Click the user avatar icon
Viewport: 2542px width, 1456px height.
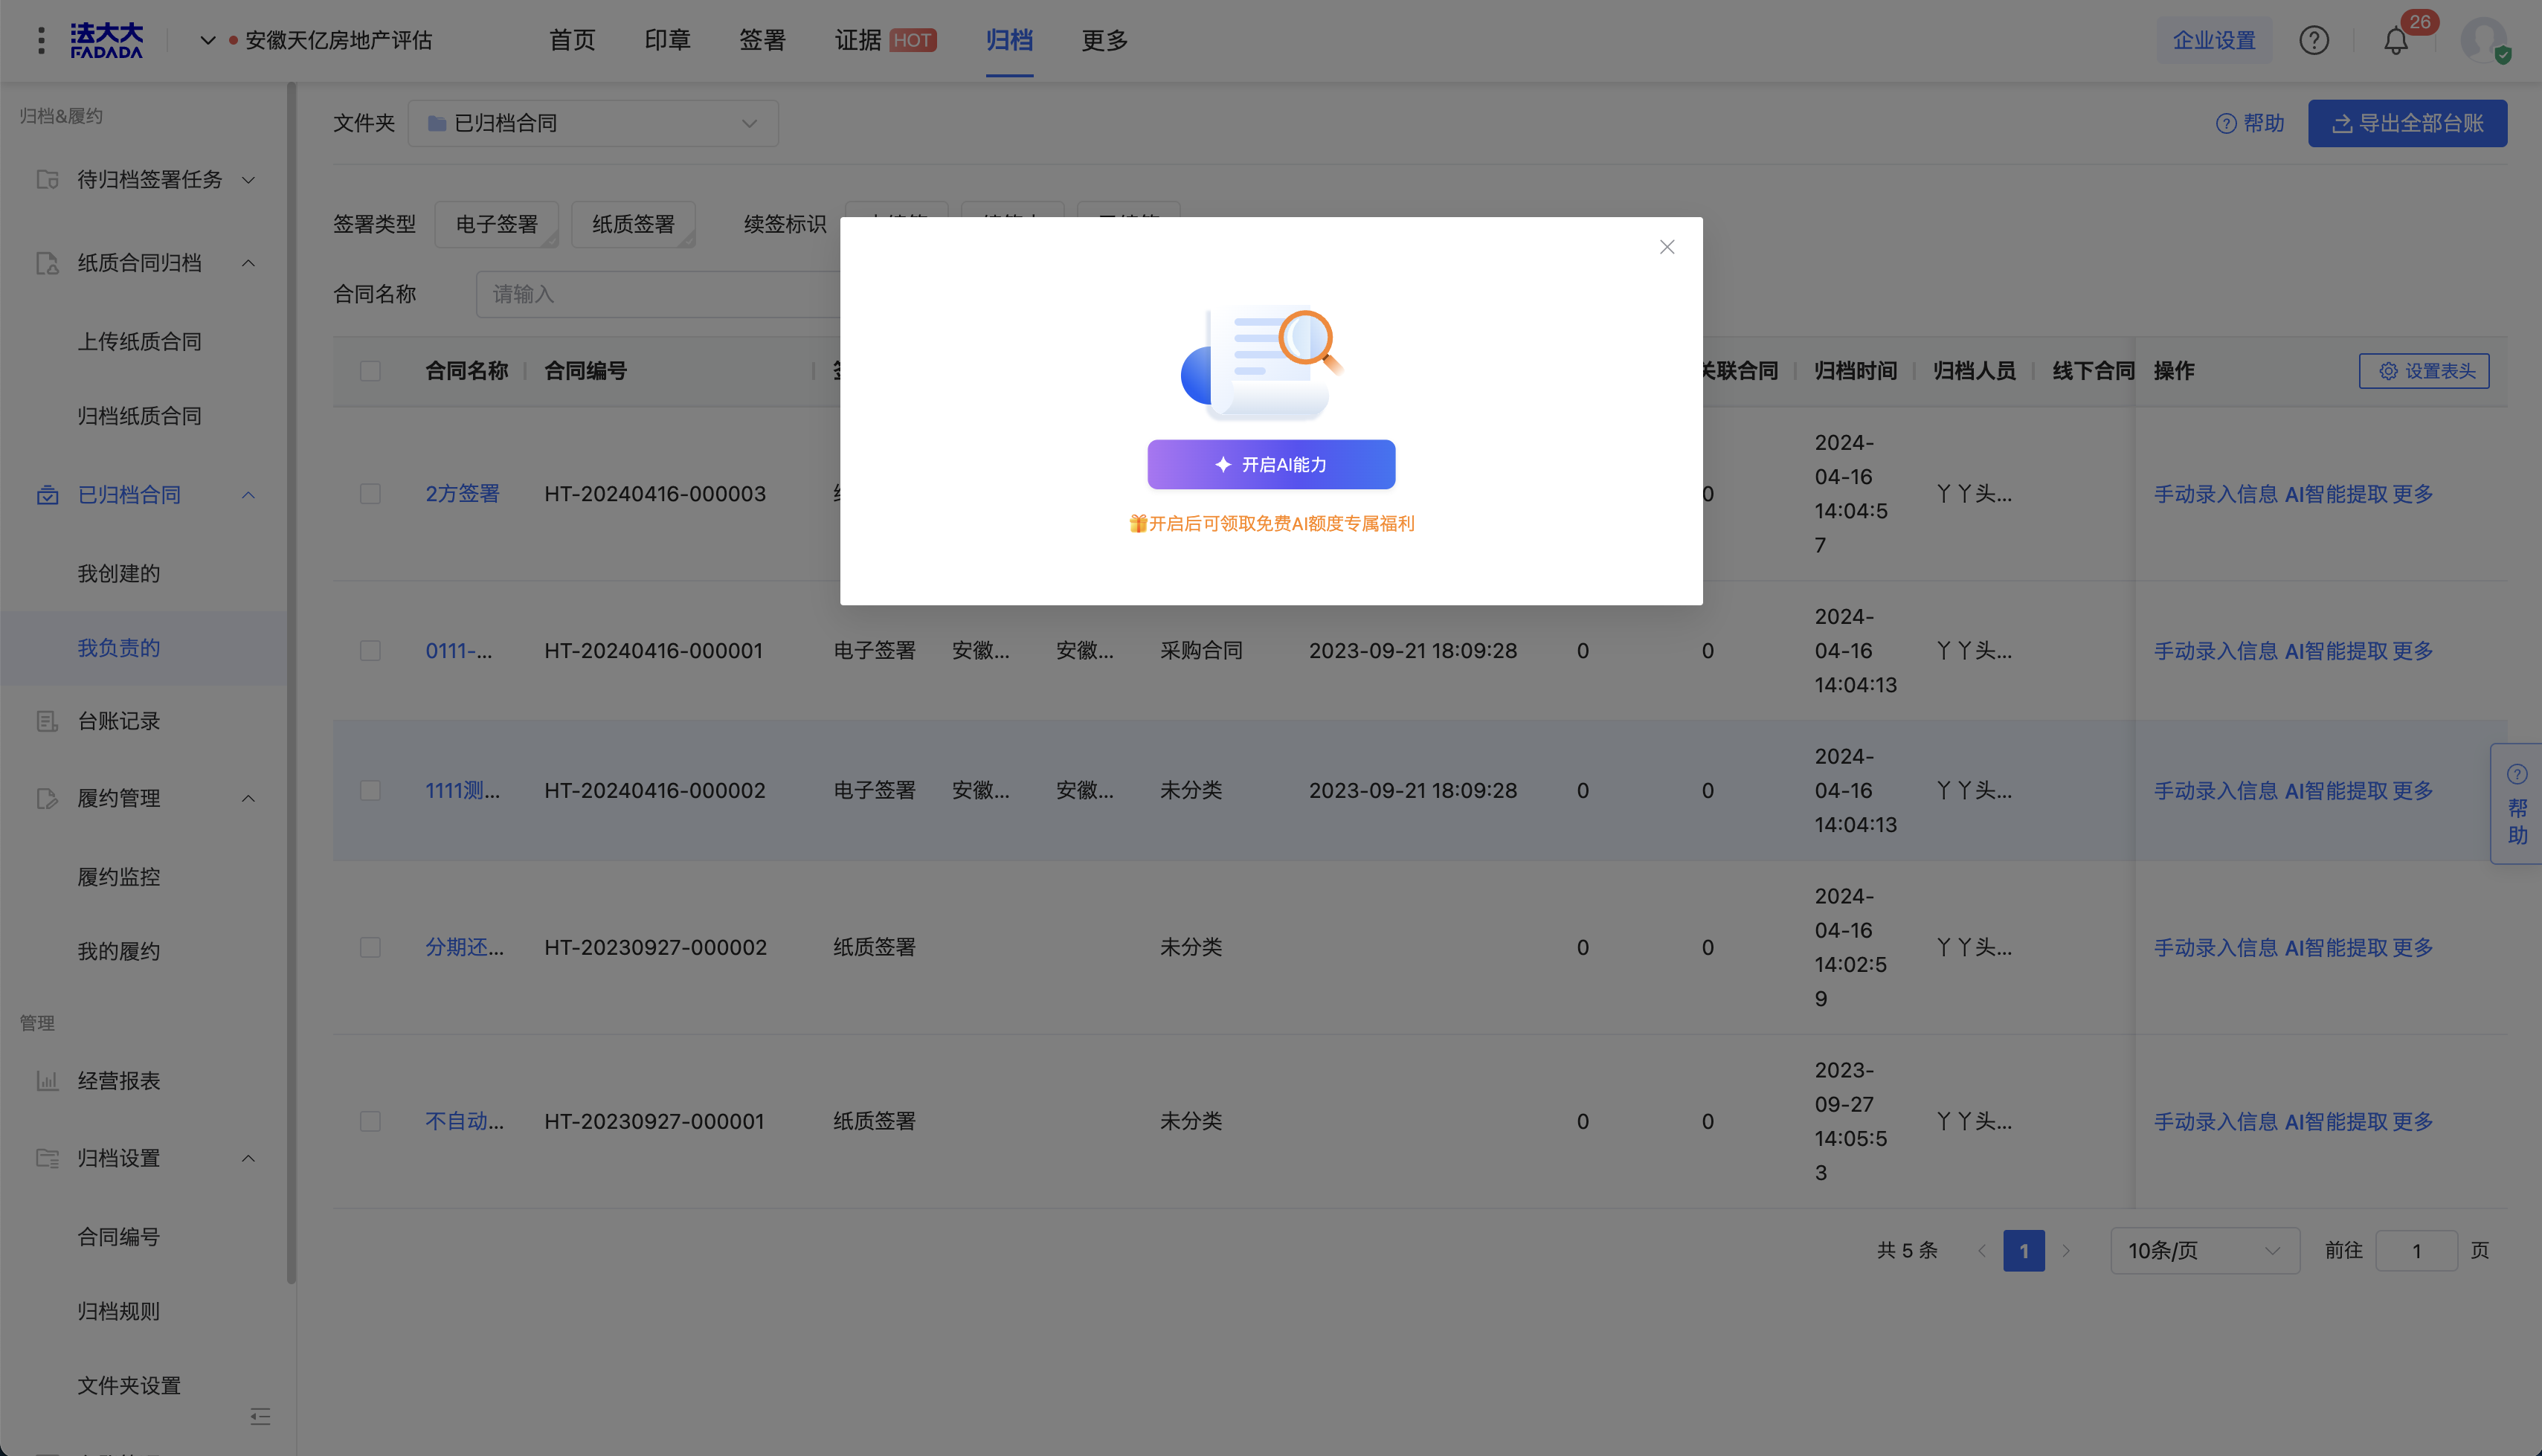click(x=2483, y=41)
